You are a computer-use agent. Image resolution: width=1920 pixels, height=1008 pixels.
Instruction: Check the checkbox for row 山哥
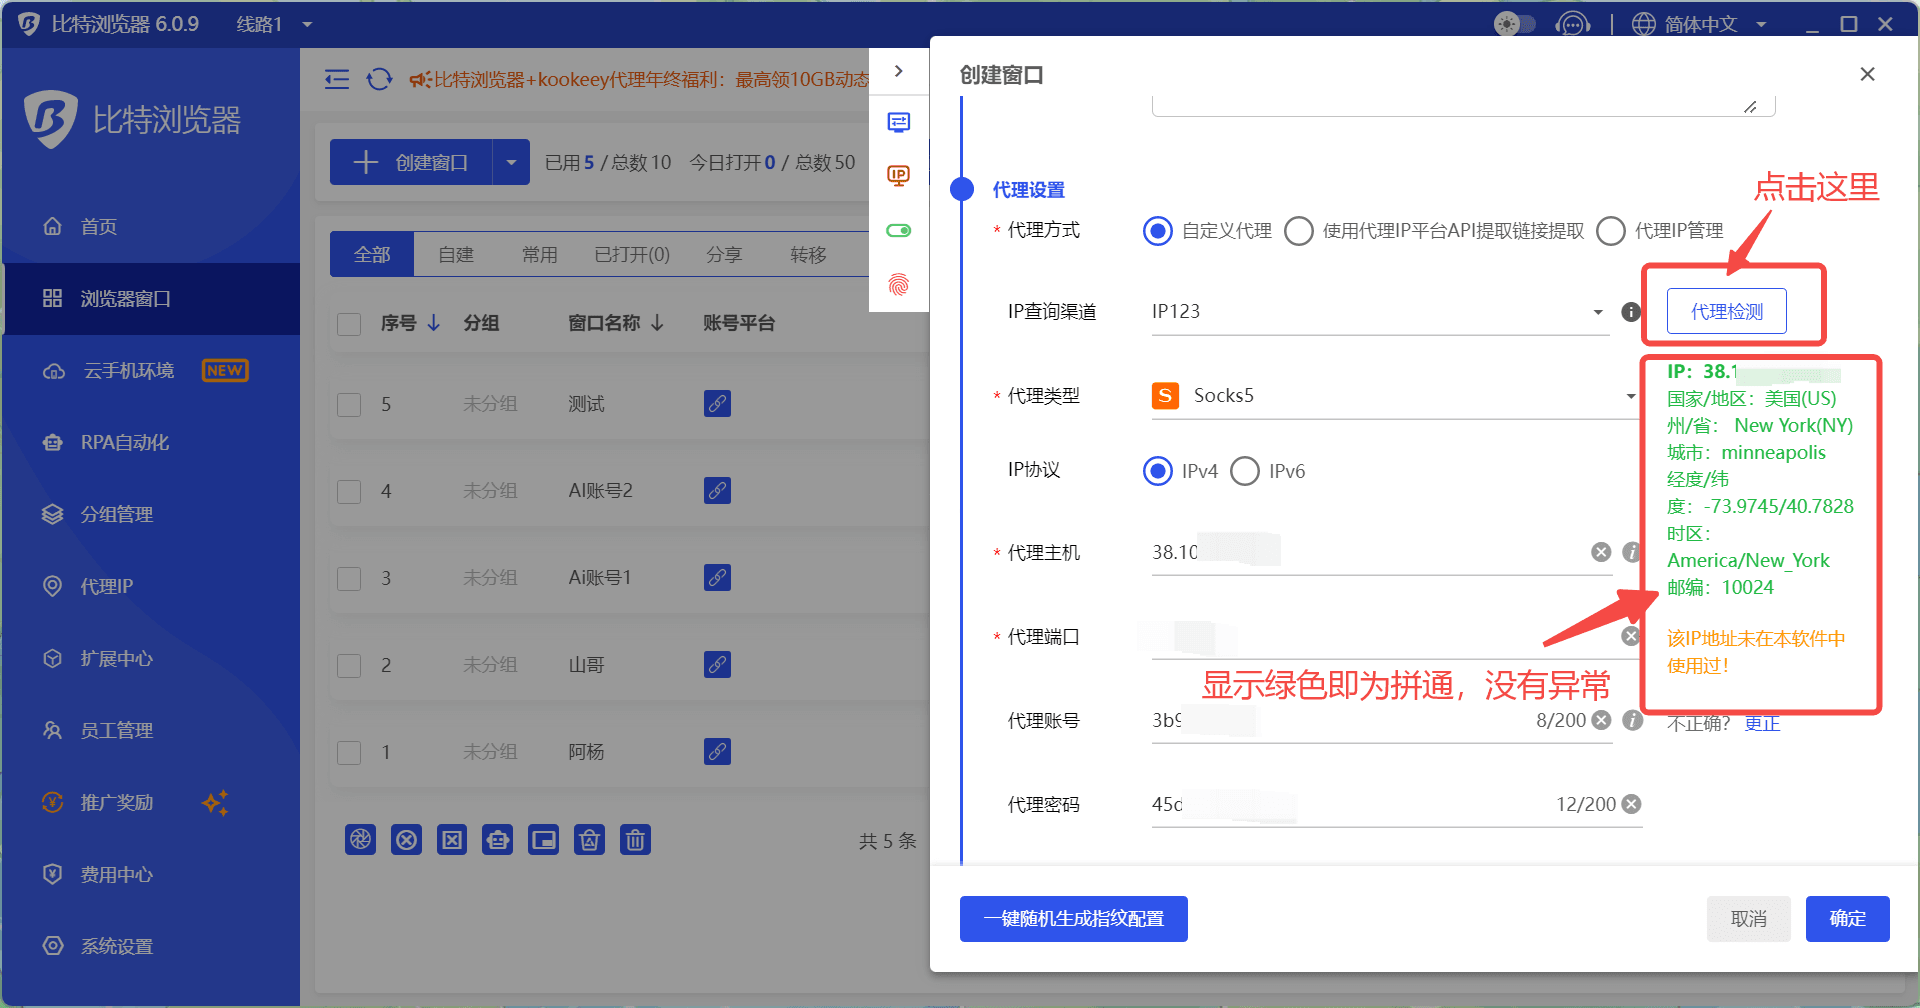coord(349,666)
